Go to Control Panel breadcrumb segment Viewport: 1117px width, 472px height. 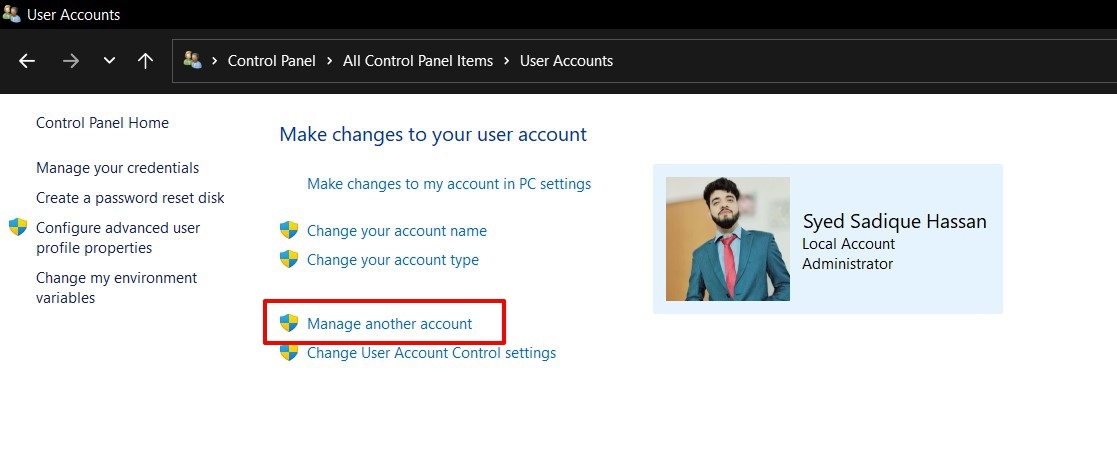point(271,61)
